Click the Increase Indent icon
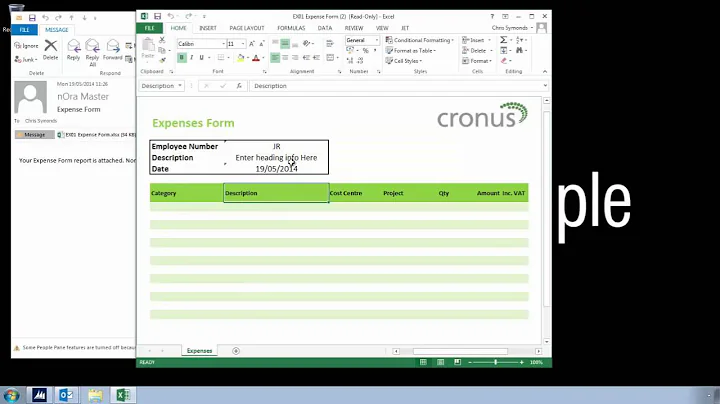This screenshot has height=404, width=720. 316,57
